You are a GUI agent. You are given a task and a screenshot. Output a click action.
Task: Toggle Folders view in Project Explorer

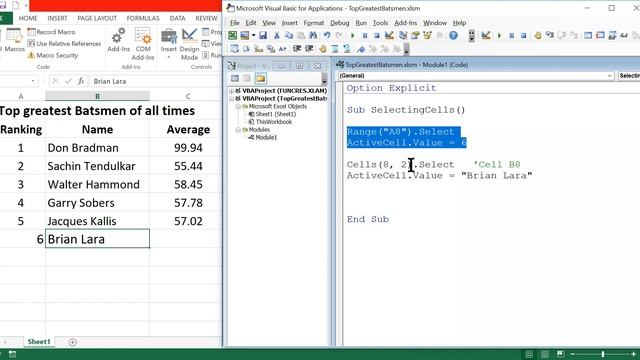(260, 78)
